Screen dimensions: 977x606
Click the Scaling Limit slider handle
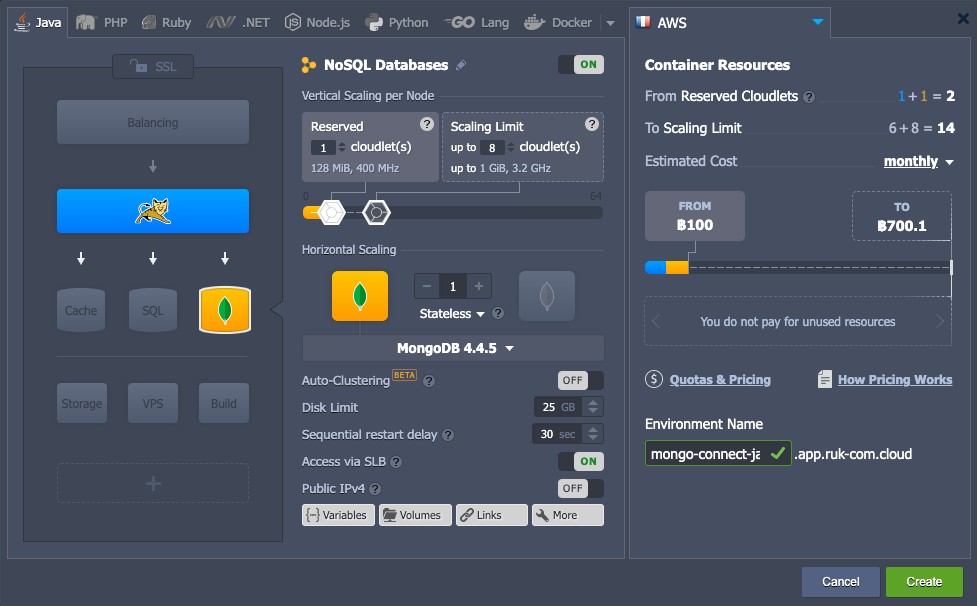point(376,213)
